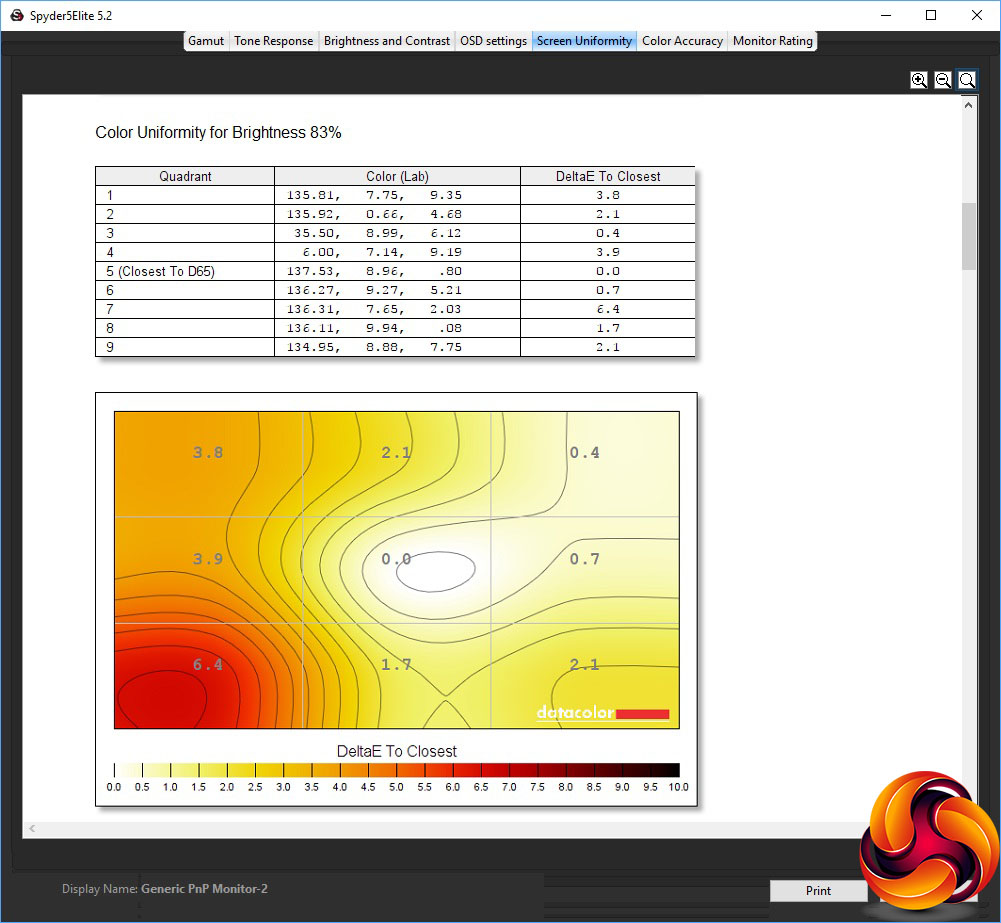Click the zoom out magnifier icon
Image resolution: width=1001 pixels, height=923 pixels.
click(x=943, y=80)
